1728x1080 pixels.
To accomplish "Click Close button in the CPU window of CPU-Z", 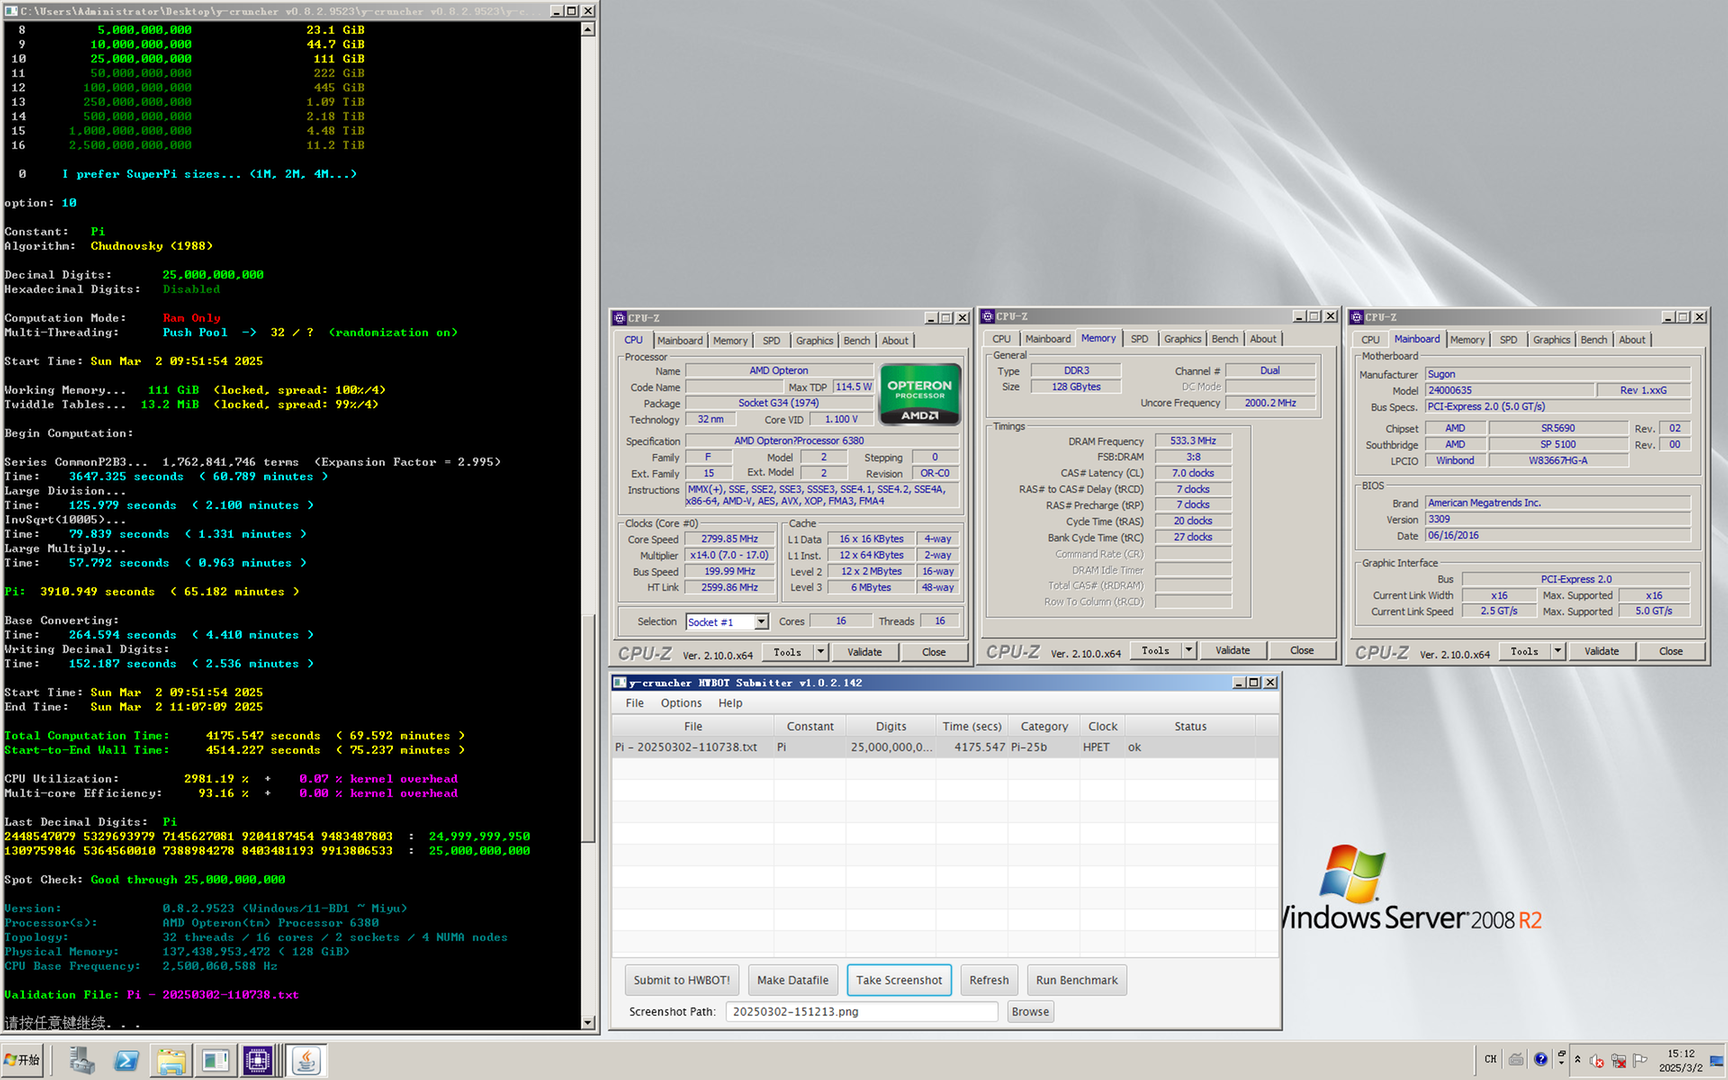I will click(934, 652).
